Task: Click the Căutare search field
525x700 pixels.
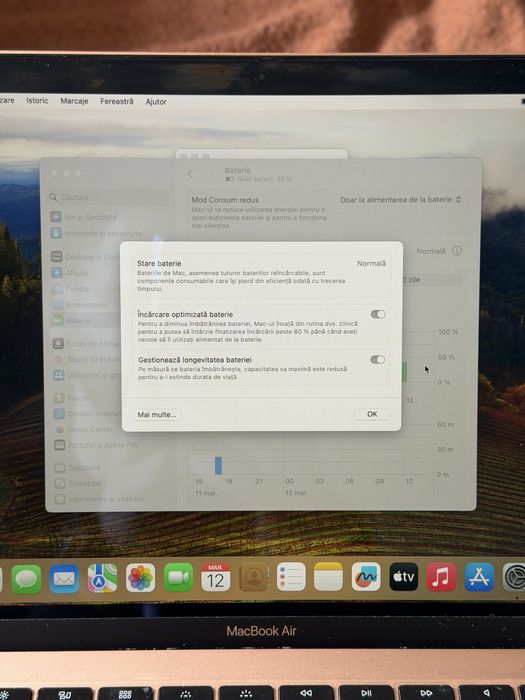Action: pyautogui.click(x=108, y=197)
